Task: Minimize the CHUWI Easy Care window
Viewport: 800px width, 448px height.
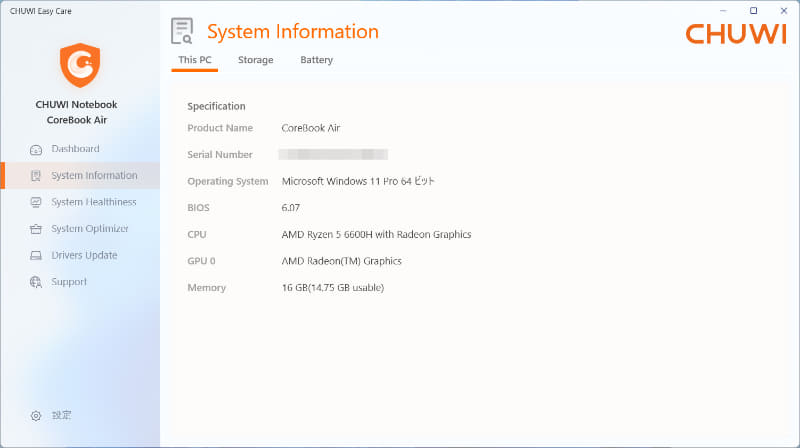Action: 723,11
